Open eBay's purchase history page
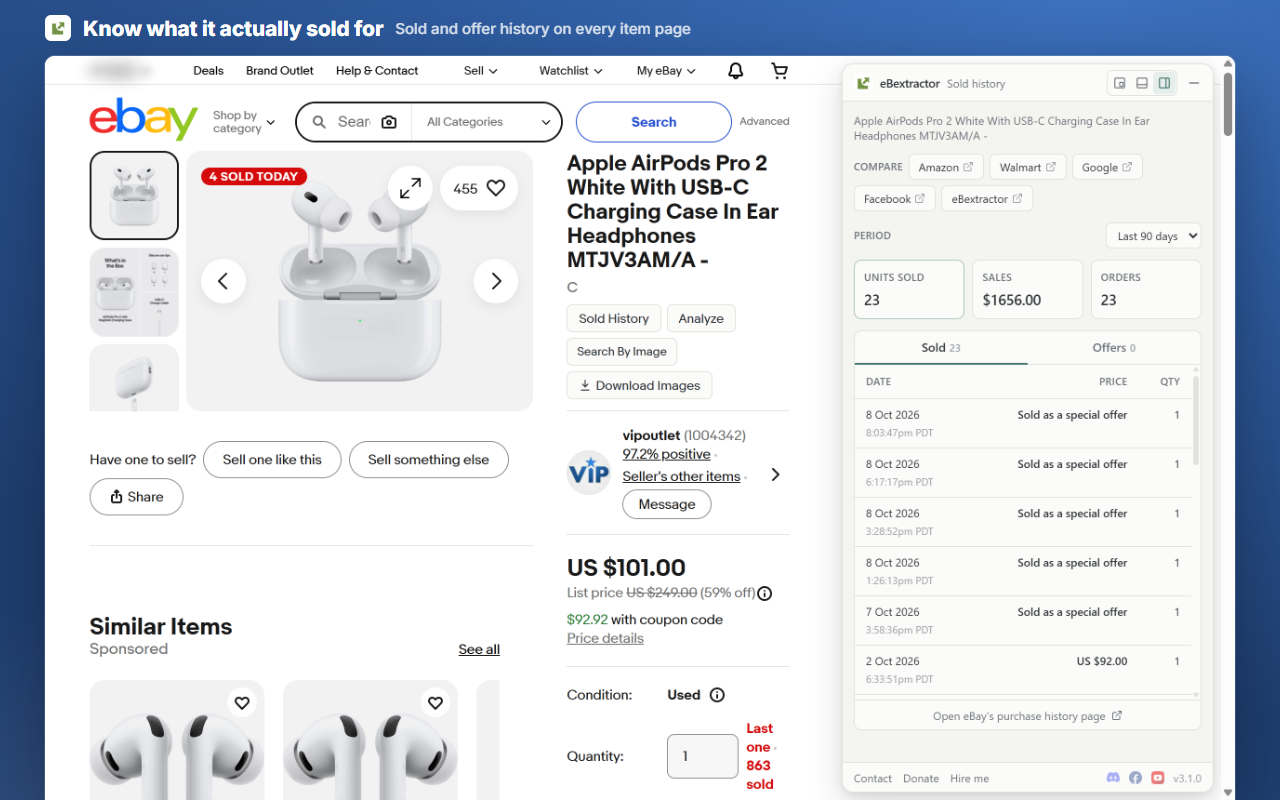 point(1027,716)
